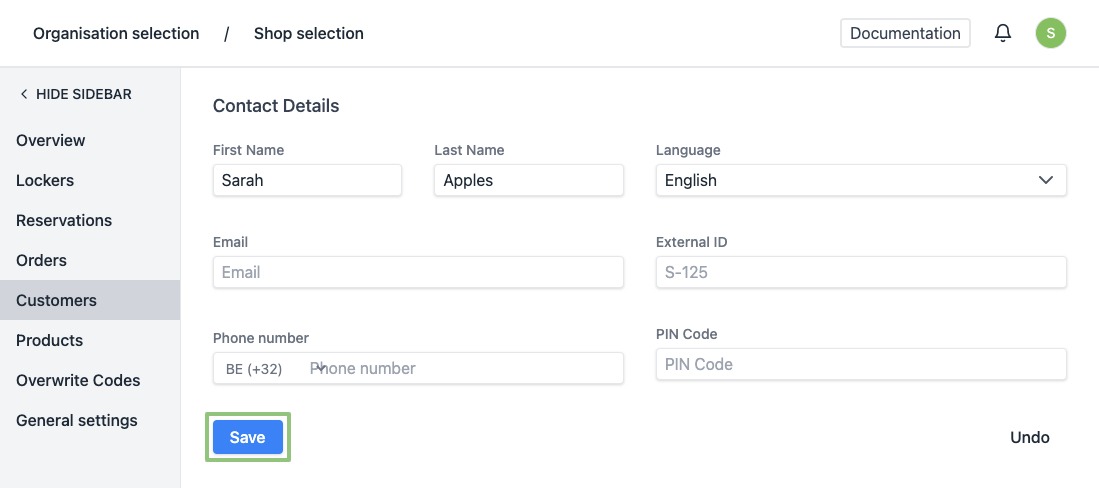Image resolution: width=1099 pixels, height=488 pixels.
Task: Open the green user avatar menu
Action: pos(1050,33)
